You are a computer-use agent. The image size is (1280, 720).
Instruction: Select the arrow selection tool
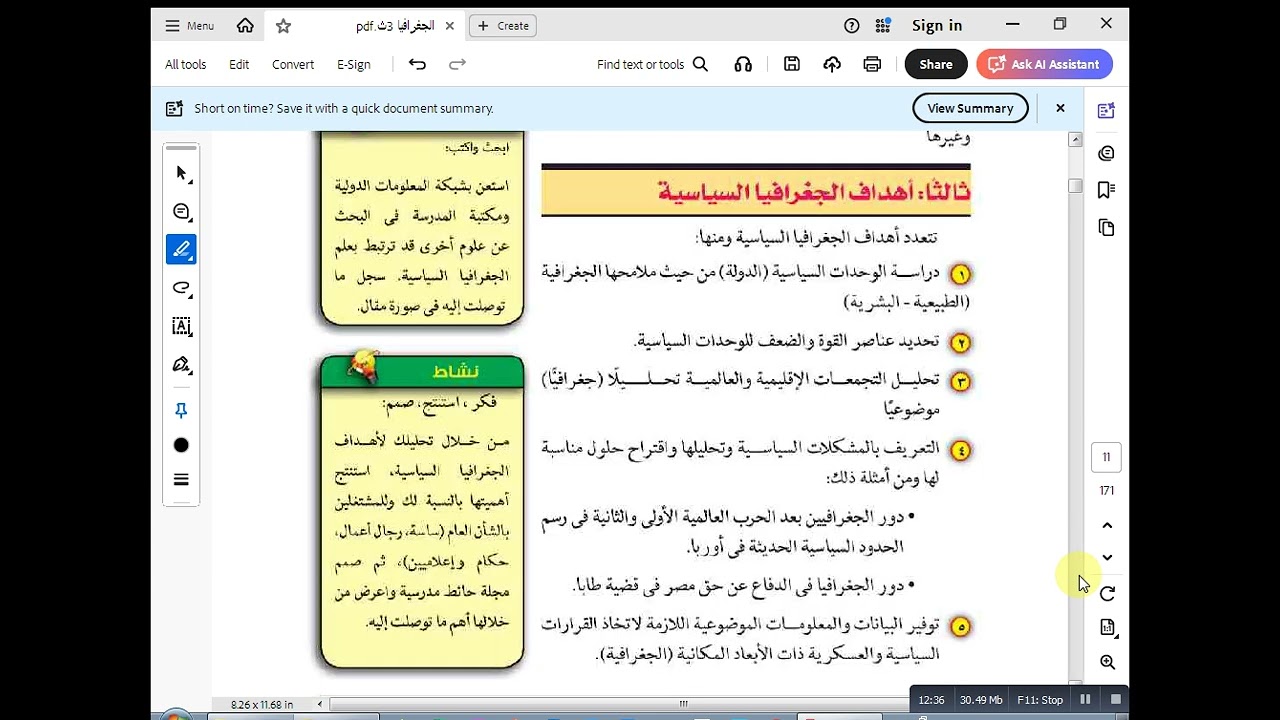(181, 174)
